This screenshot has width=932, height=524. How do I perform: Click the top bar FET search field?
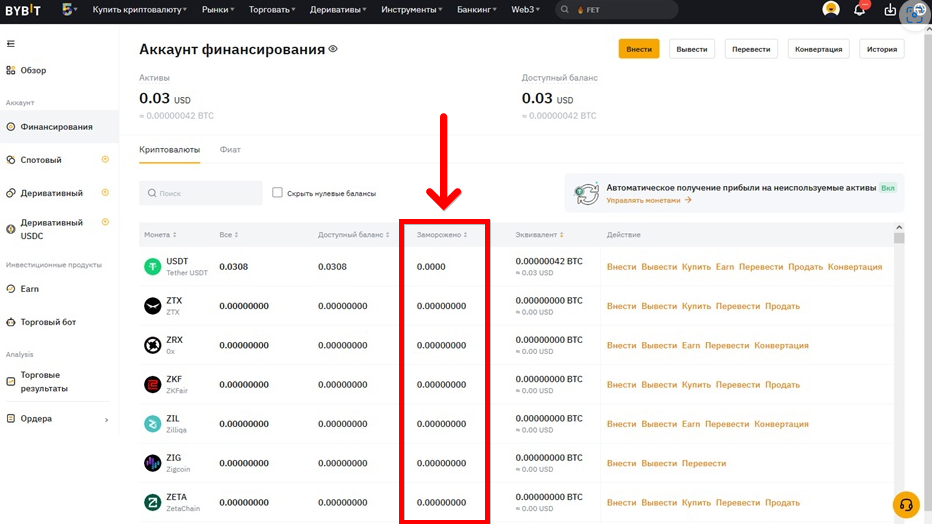616,10
